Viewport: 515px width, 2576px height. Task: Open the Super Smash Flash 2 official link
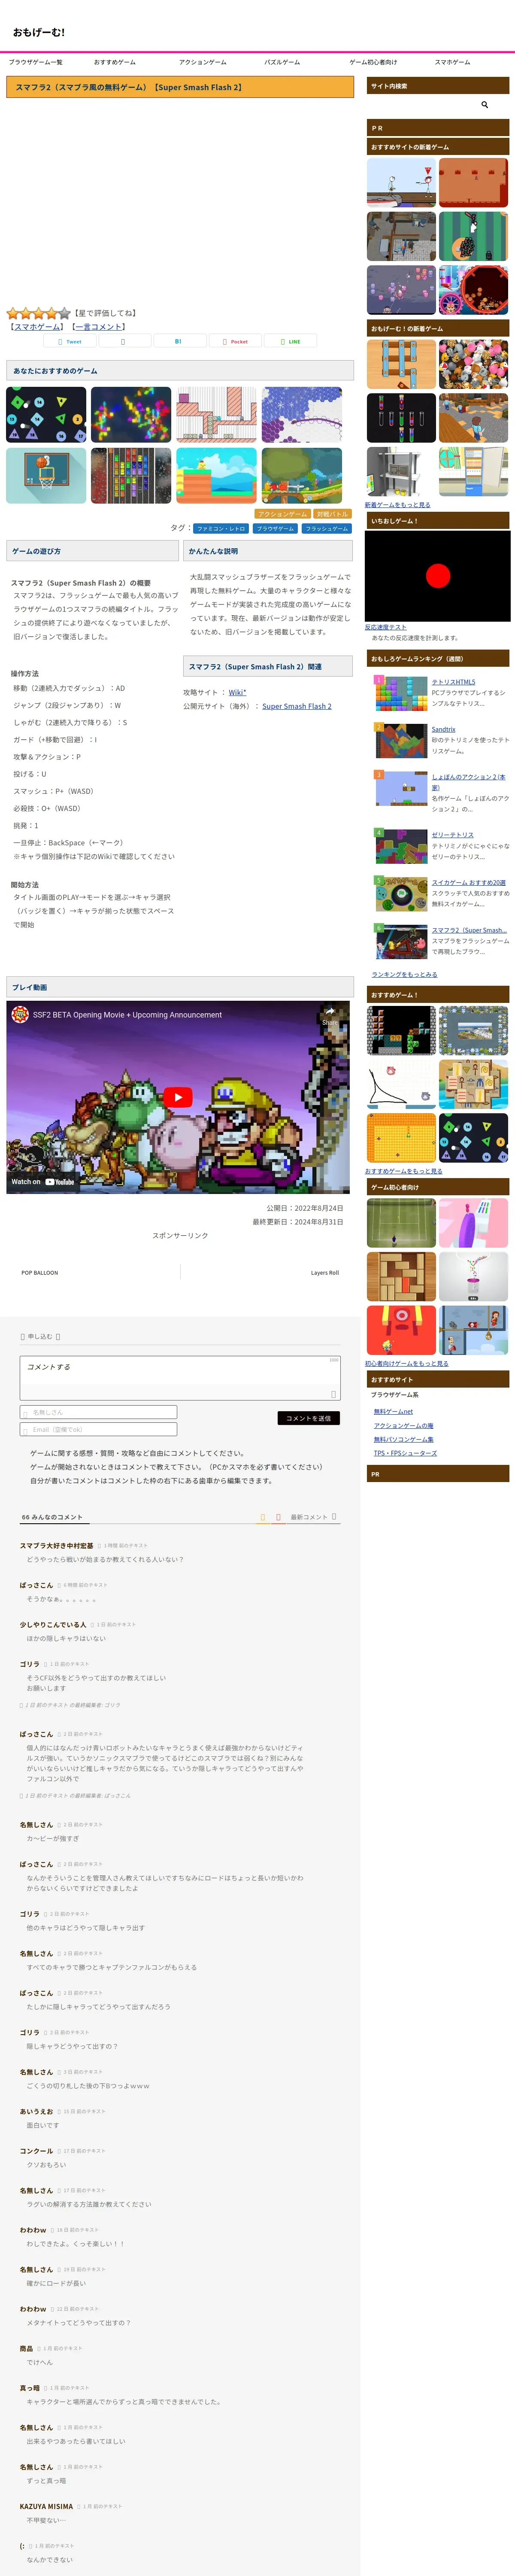click(297, 706)
